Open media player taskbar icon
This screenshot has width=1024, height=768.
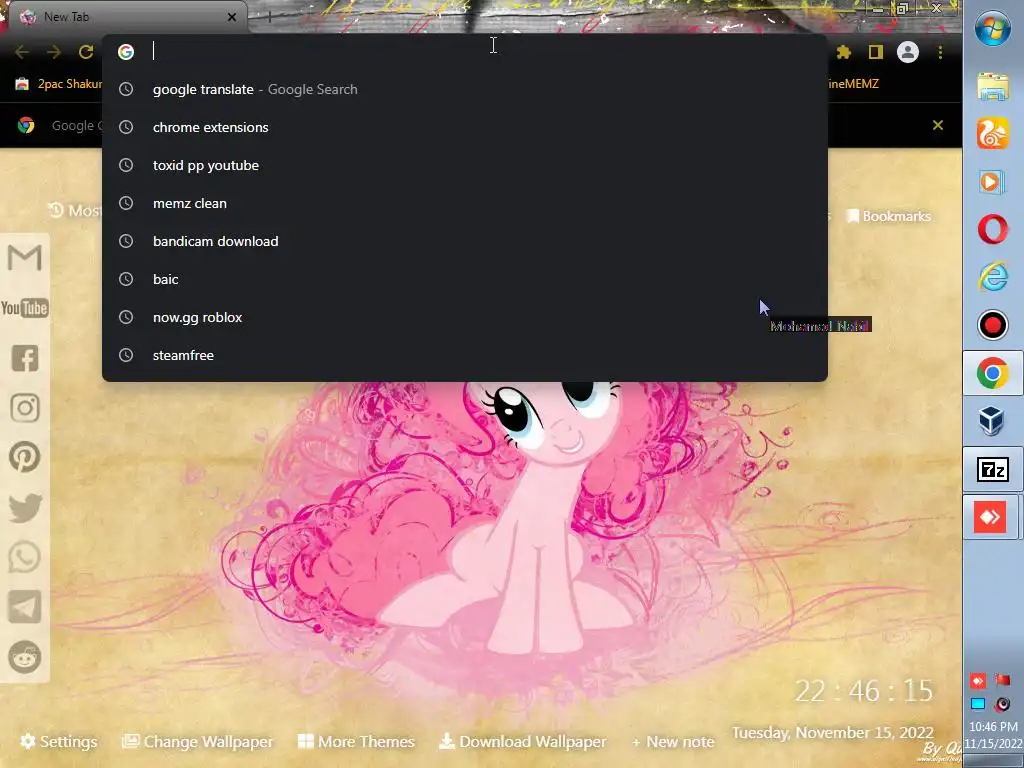(991, 182)
